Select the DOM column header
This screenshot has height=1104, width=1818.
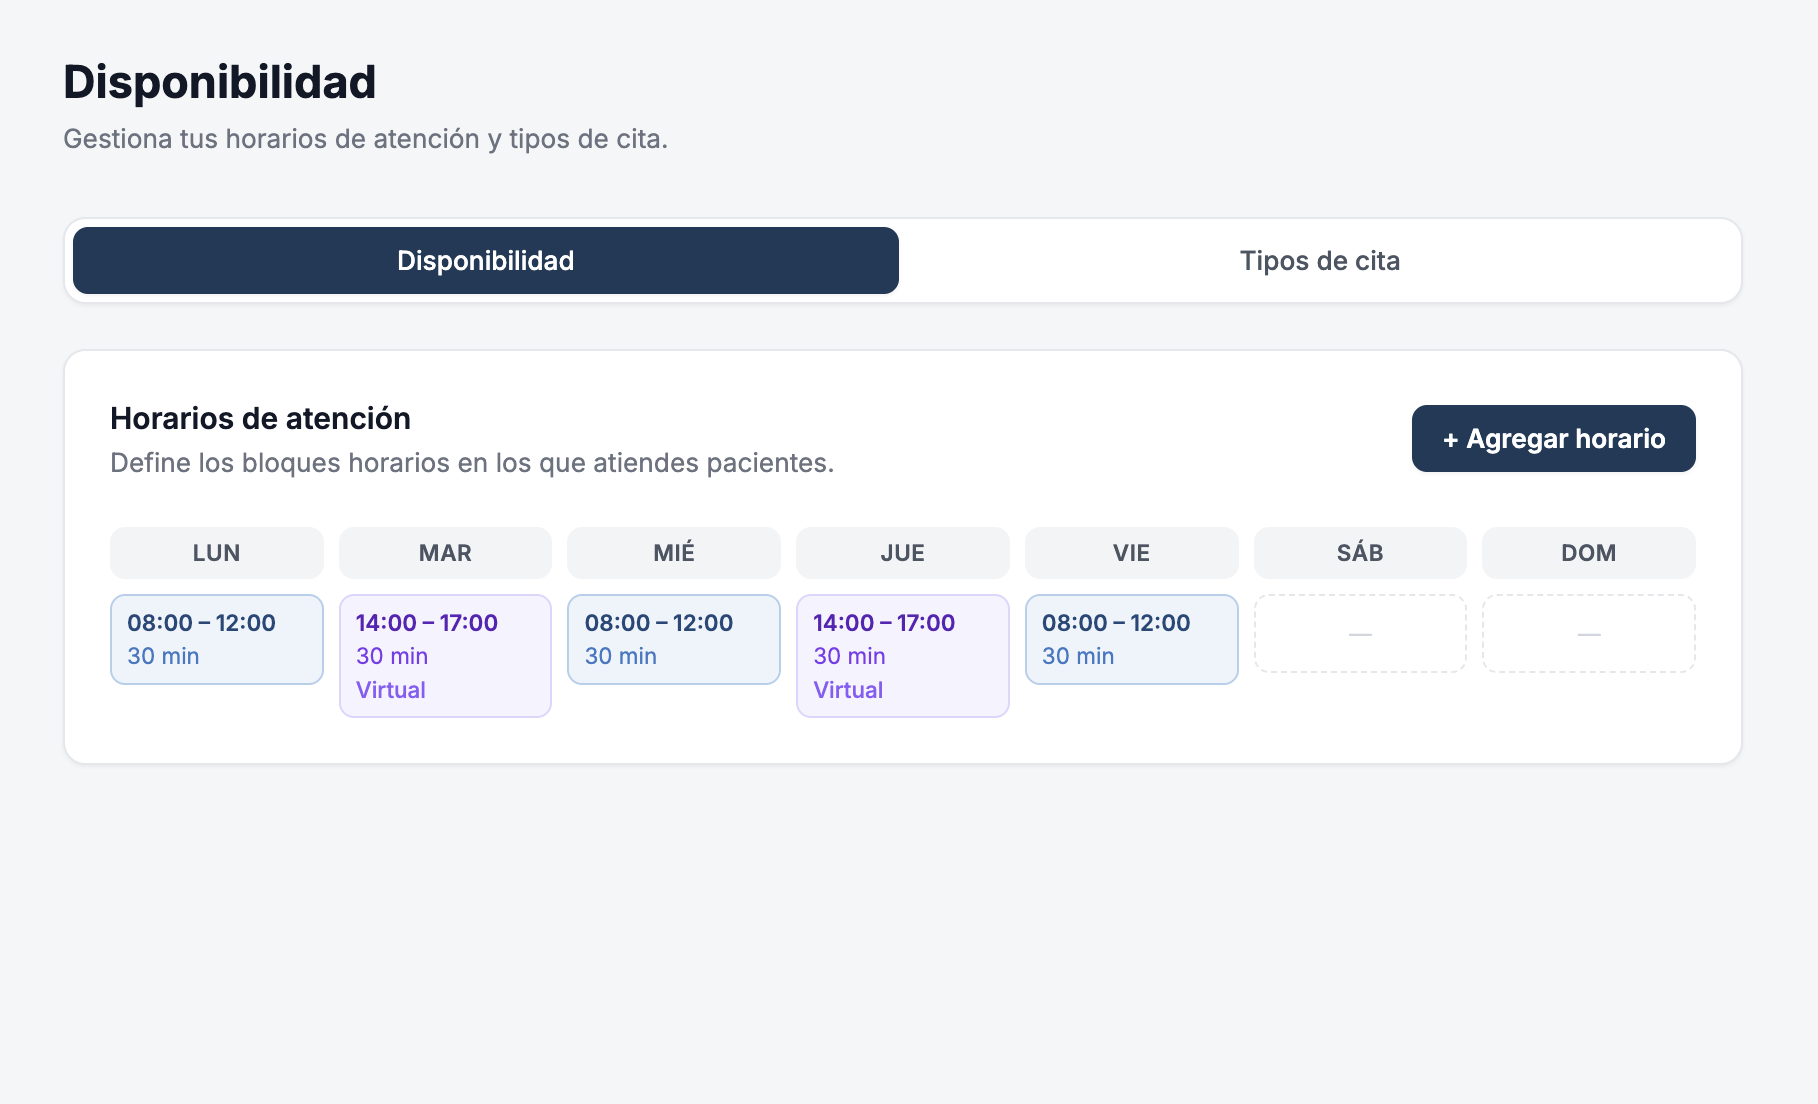click(x=1588, y=552)
